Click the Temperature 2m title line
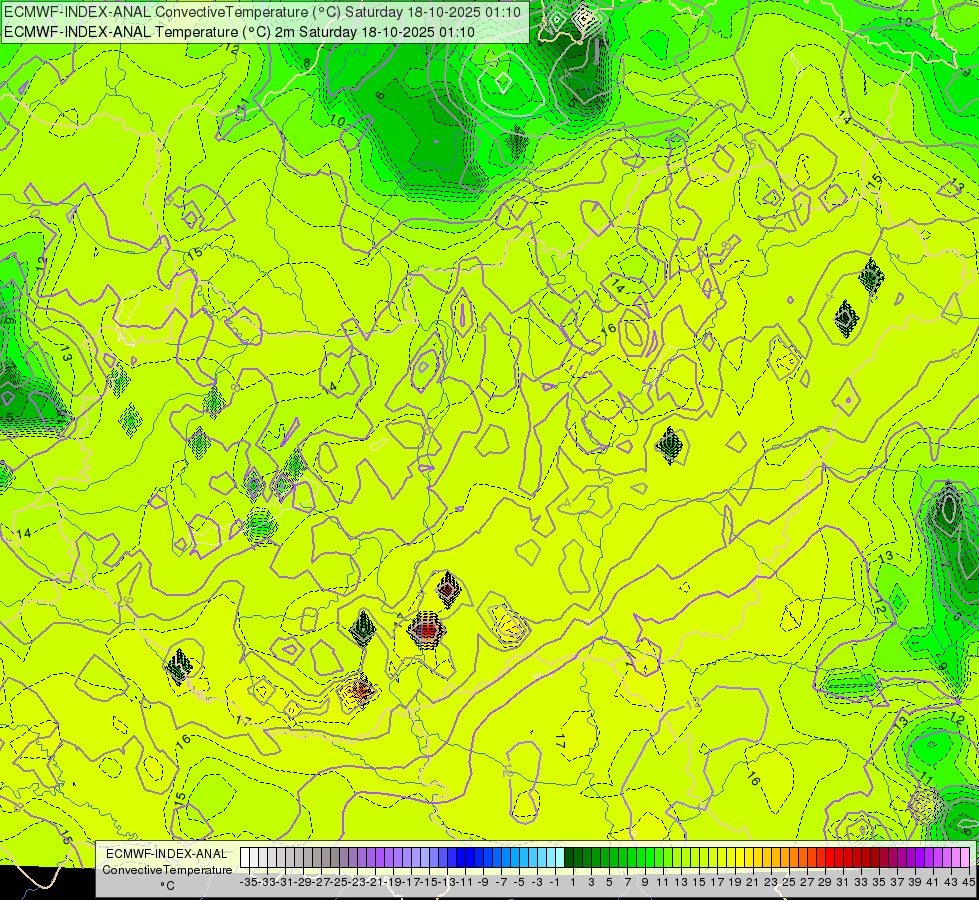This screenshot has width=979, height=900. (x=239, y=32)
